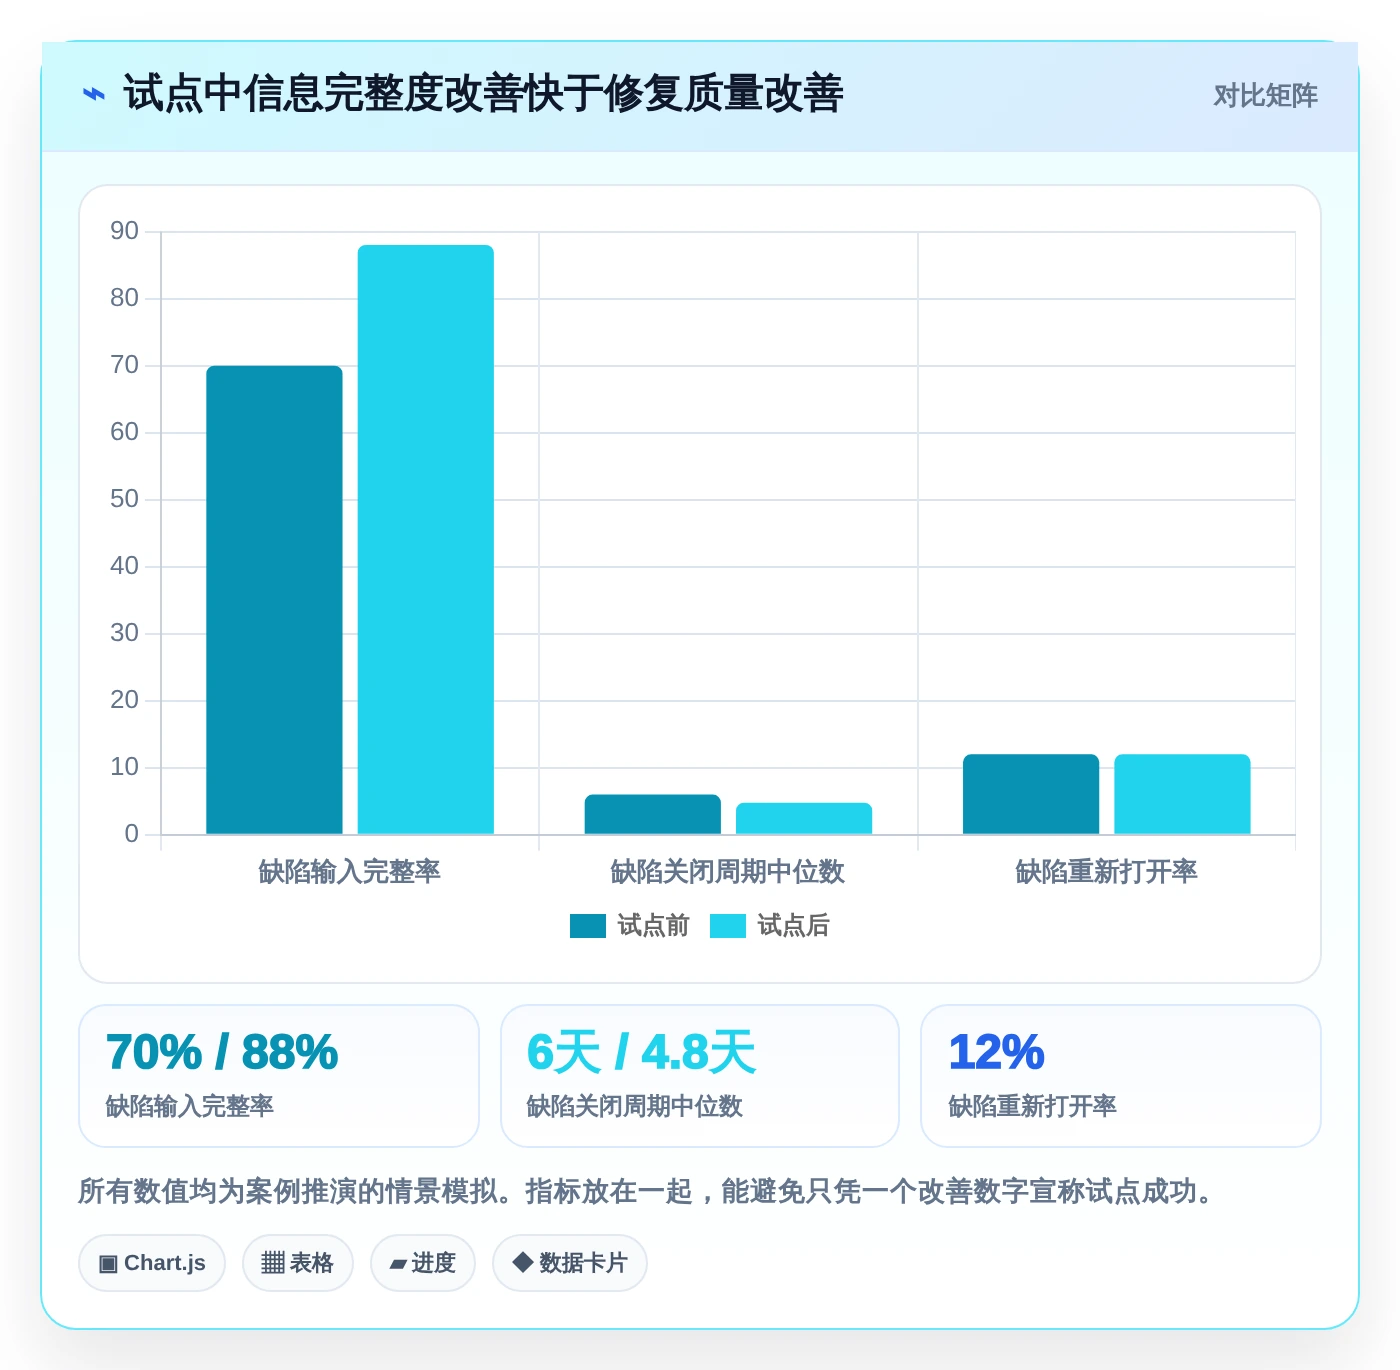
Task: Click the main title 试点中信息完整度改善快于修复质量改善
Action: 483,94
